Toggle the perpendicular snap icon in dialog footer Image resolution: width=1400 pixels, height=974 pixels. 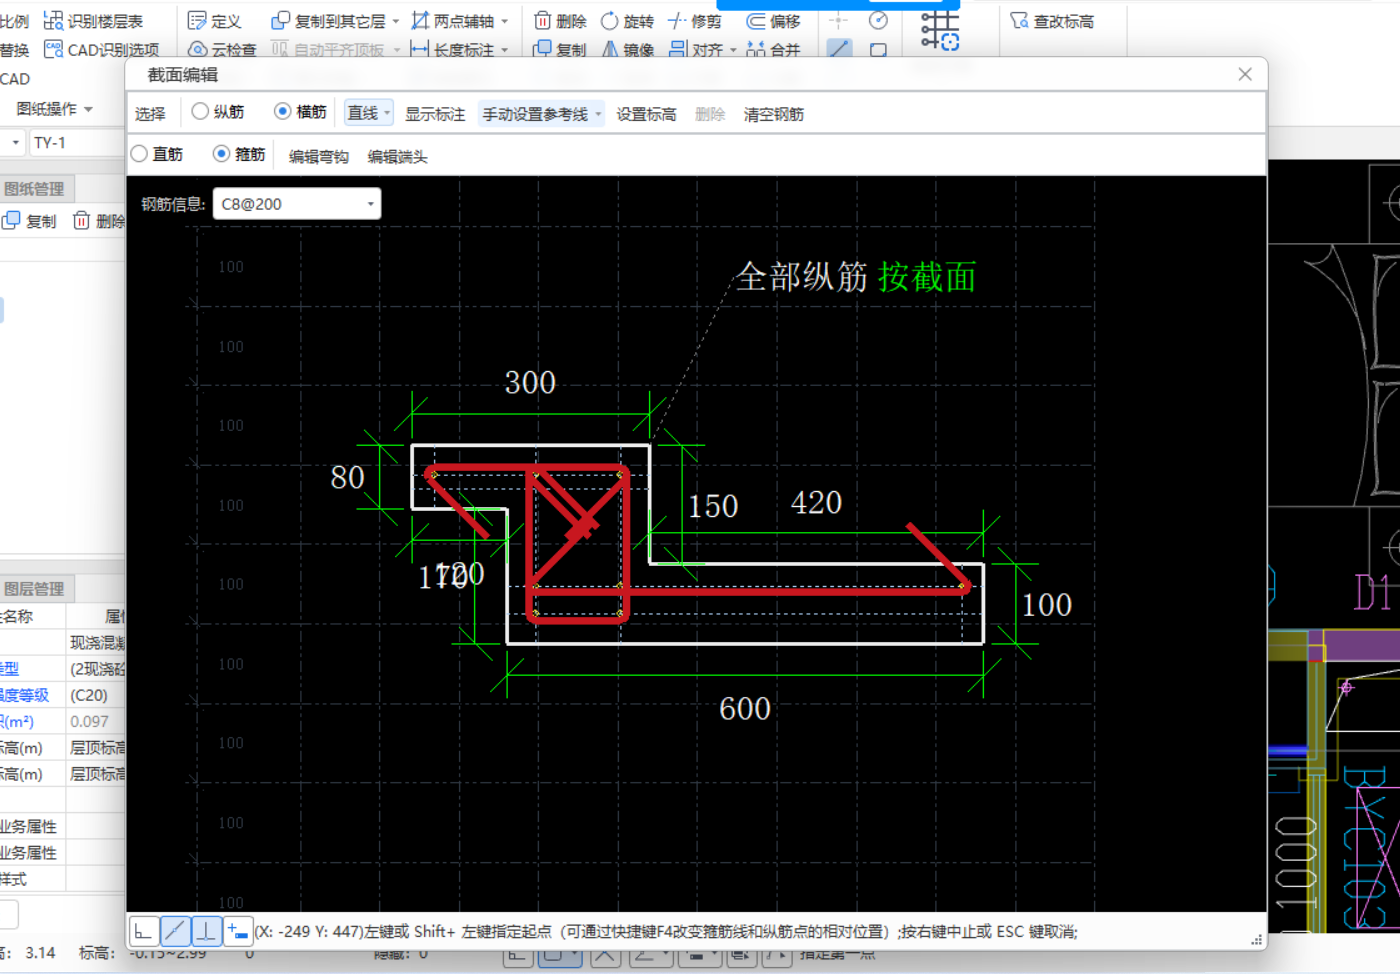pyautogui.click(x=206, y=932)
